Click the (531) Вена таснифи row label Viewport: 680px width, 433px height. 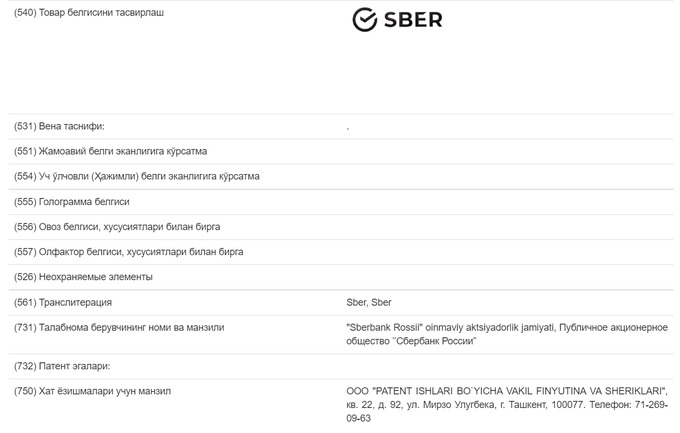click(59, 127)
